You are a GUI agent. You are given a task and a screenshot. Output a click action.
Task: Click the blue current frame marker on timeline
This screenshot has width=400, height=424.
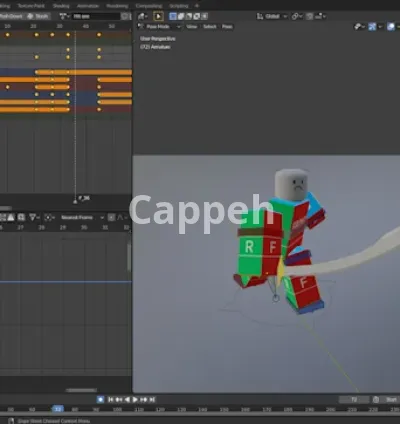(x=58, y=409)
